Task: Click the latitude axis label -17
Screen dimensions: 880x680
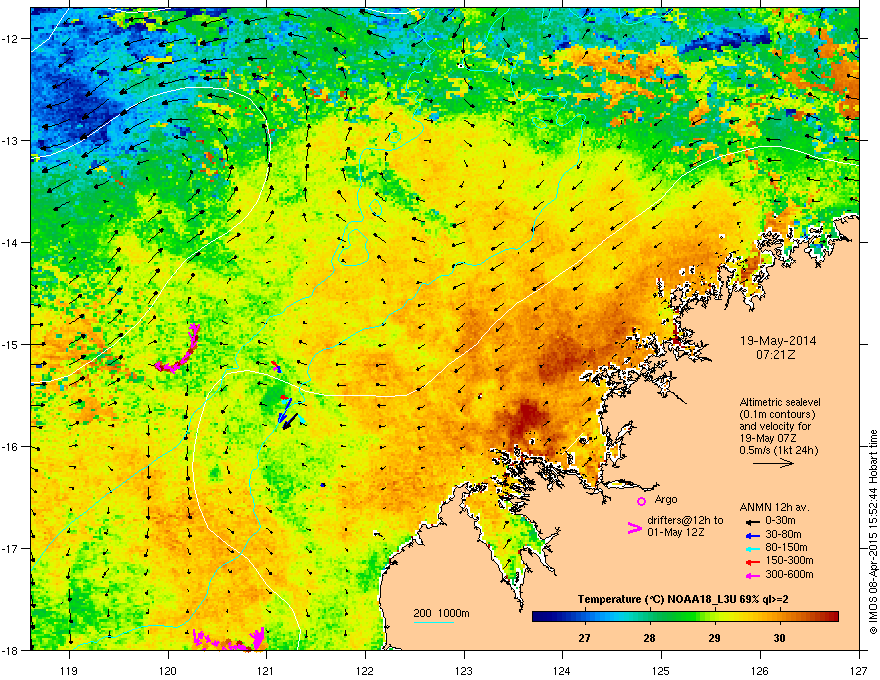Action: click(x=11, y=548)
